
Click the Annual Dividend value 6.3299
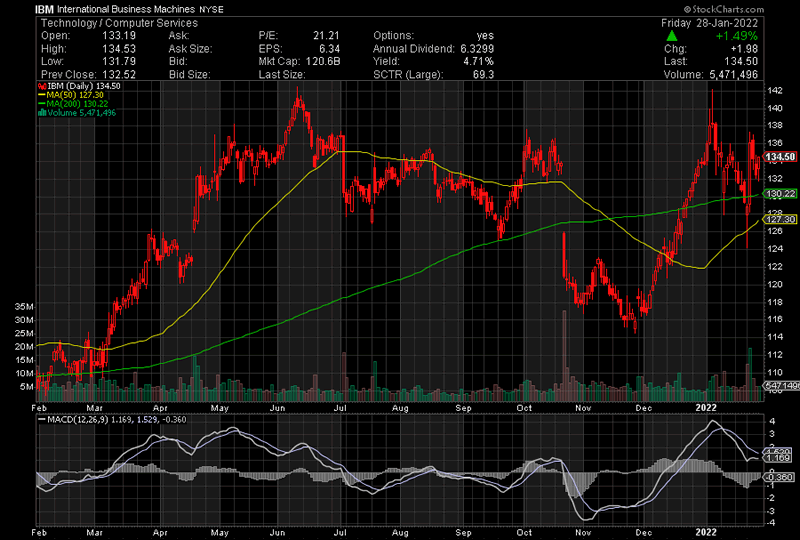(477, 48)
